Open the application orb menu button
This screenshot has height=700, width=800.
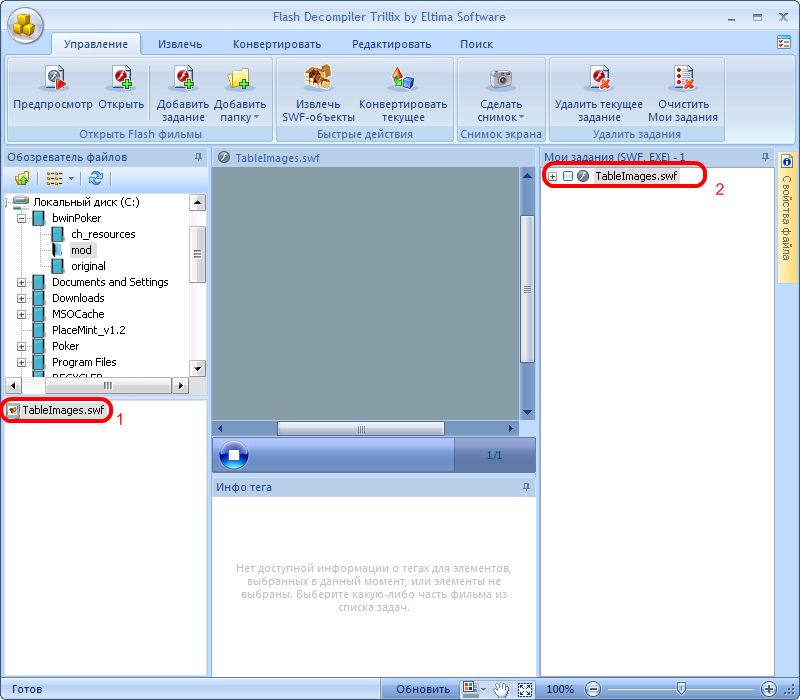[25, 24]
